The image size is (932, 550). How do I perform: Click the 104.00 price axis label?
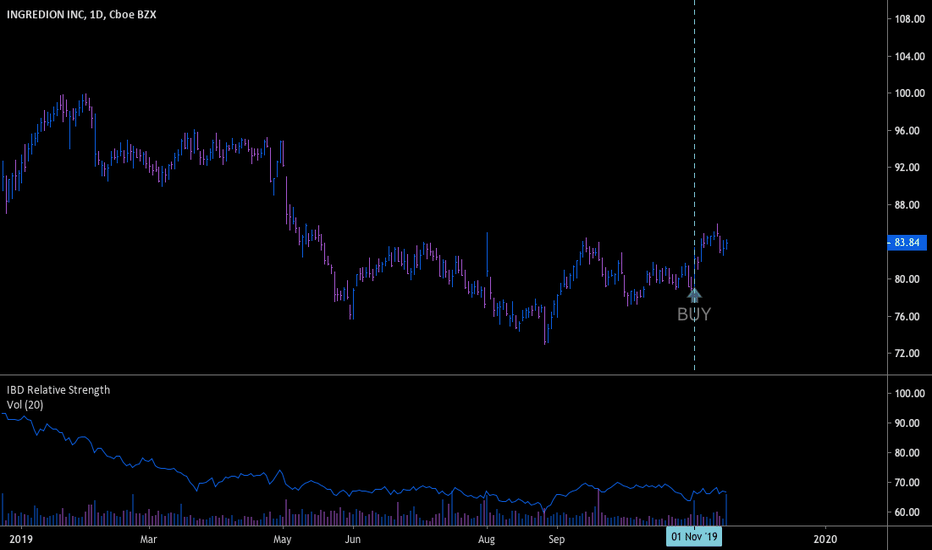coord(909,56)
